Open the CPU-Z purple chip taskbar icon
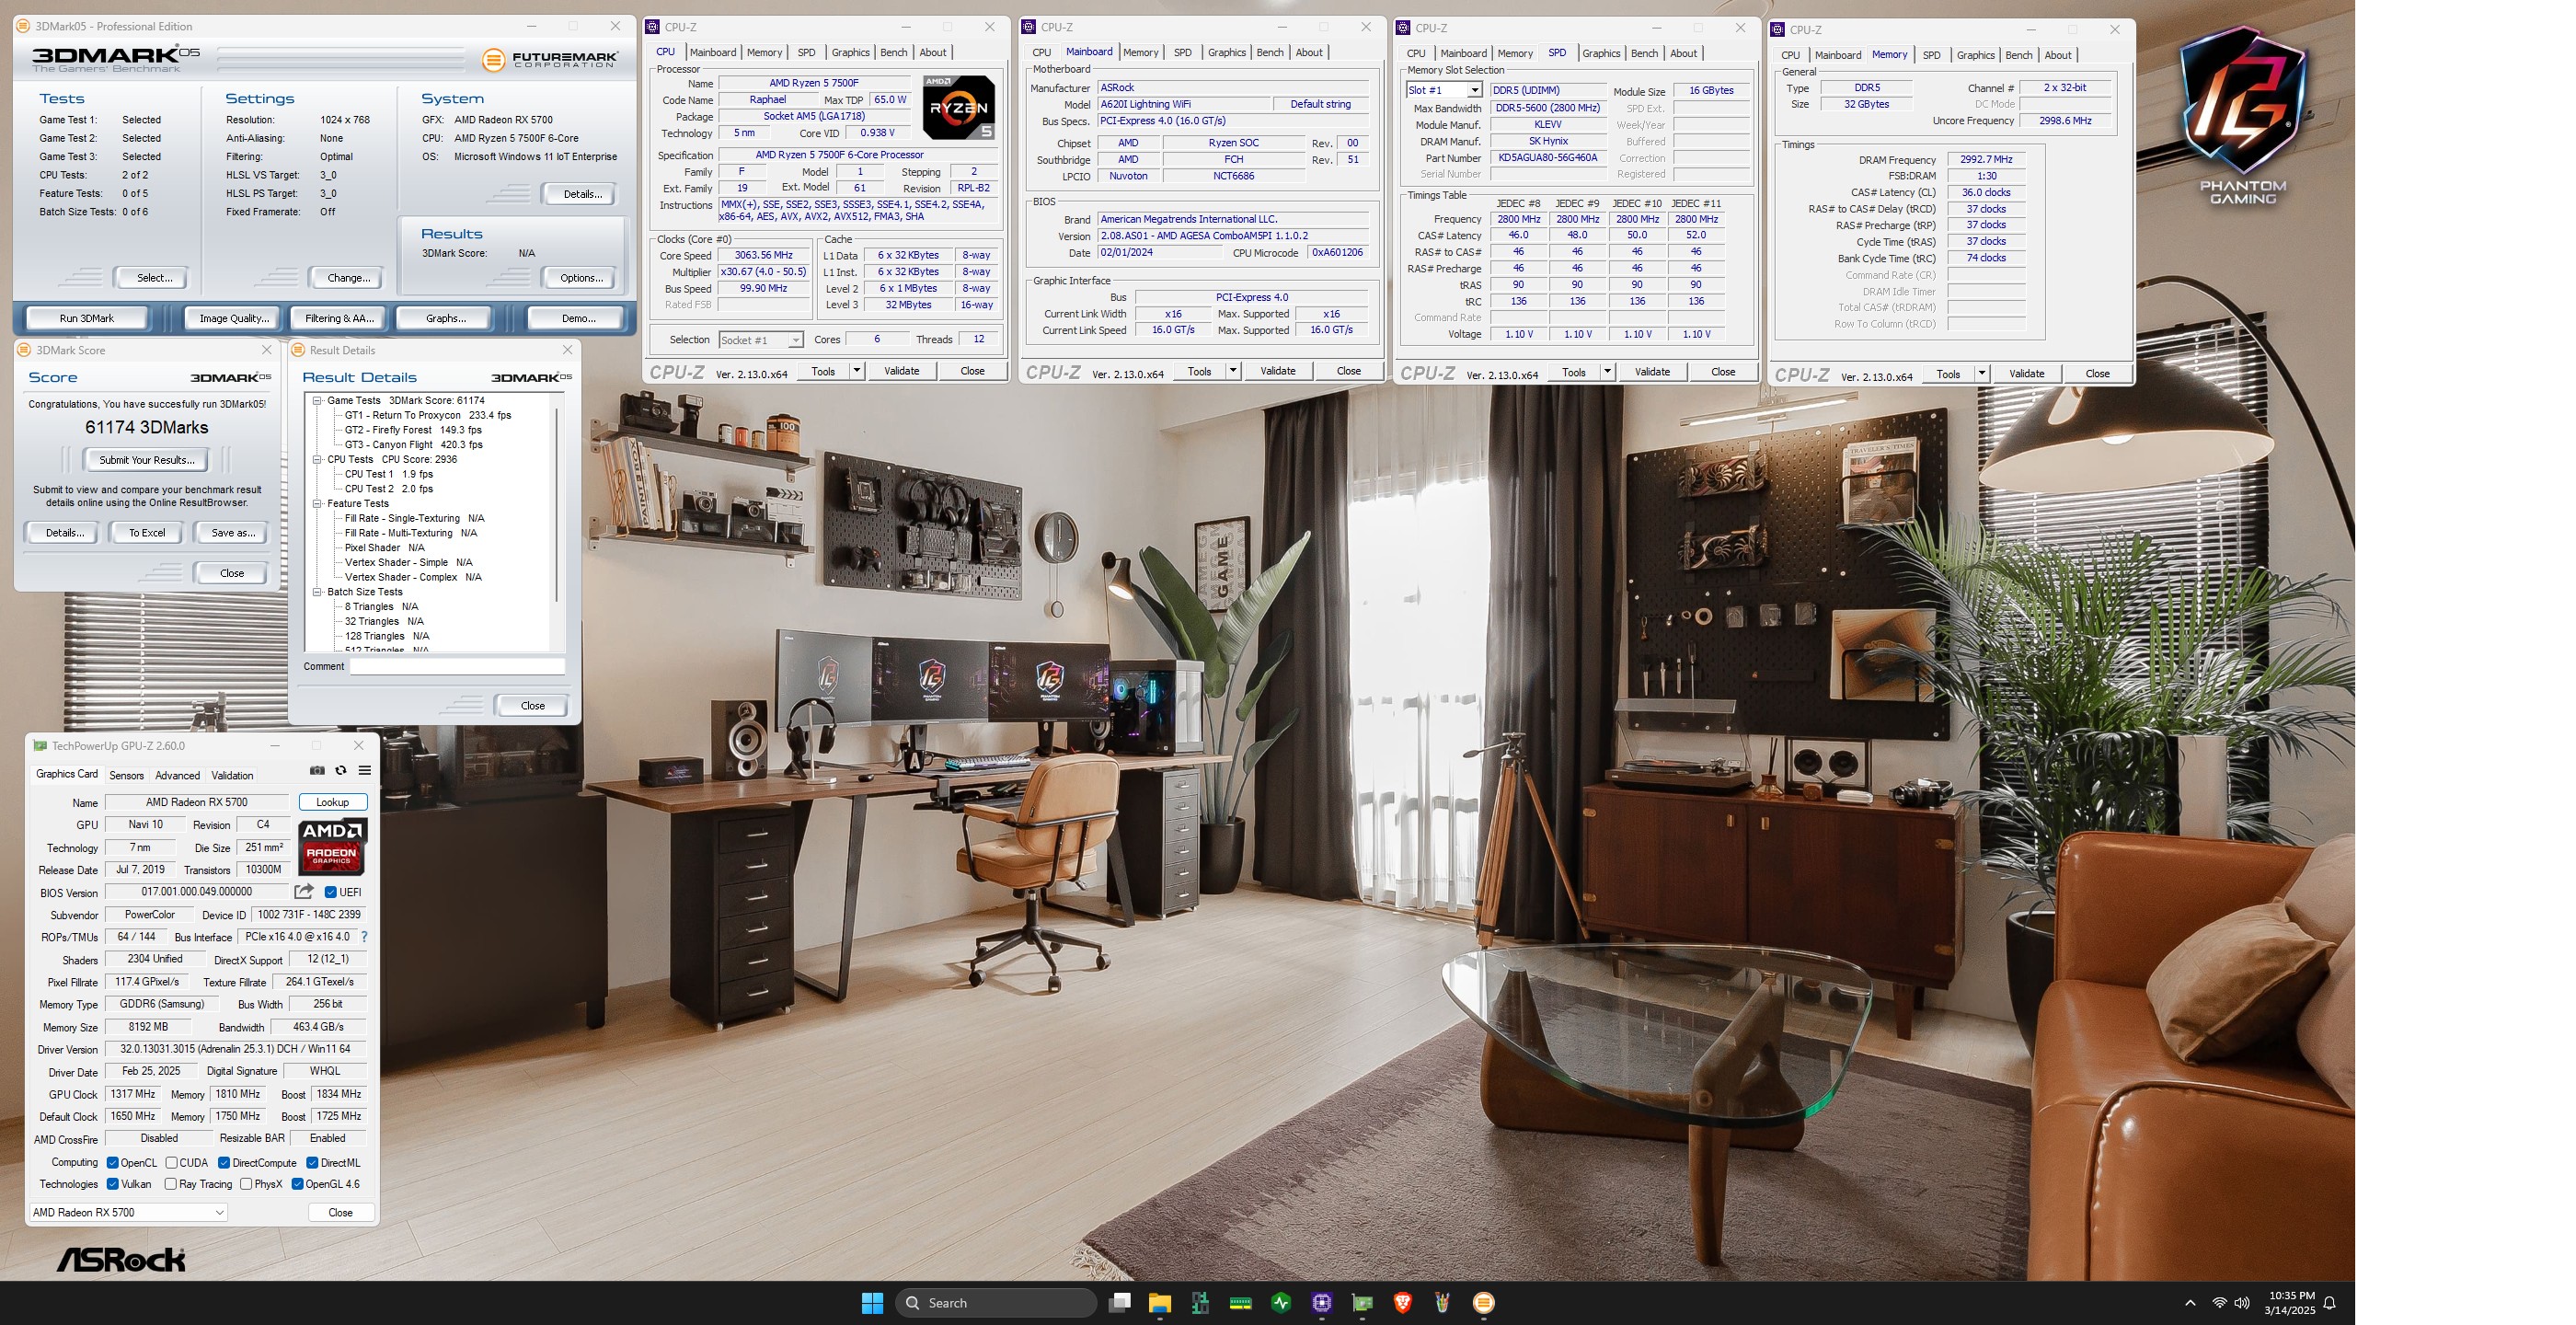This screenshot has height=1325, width=2576. (x=1322, y=1302)
